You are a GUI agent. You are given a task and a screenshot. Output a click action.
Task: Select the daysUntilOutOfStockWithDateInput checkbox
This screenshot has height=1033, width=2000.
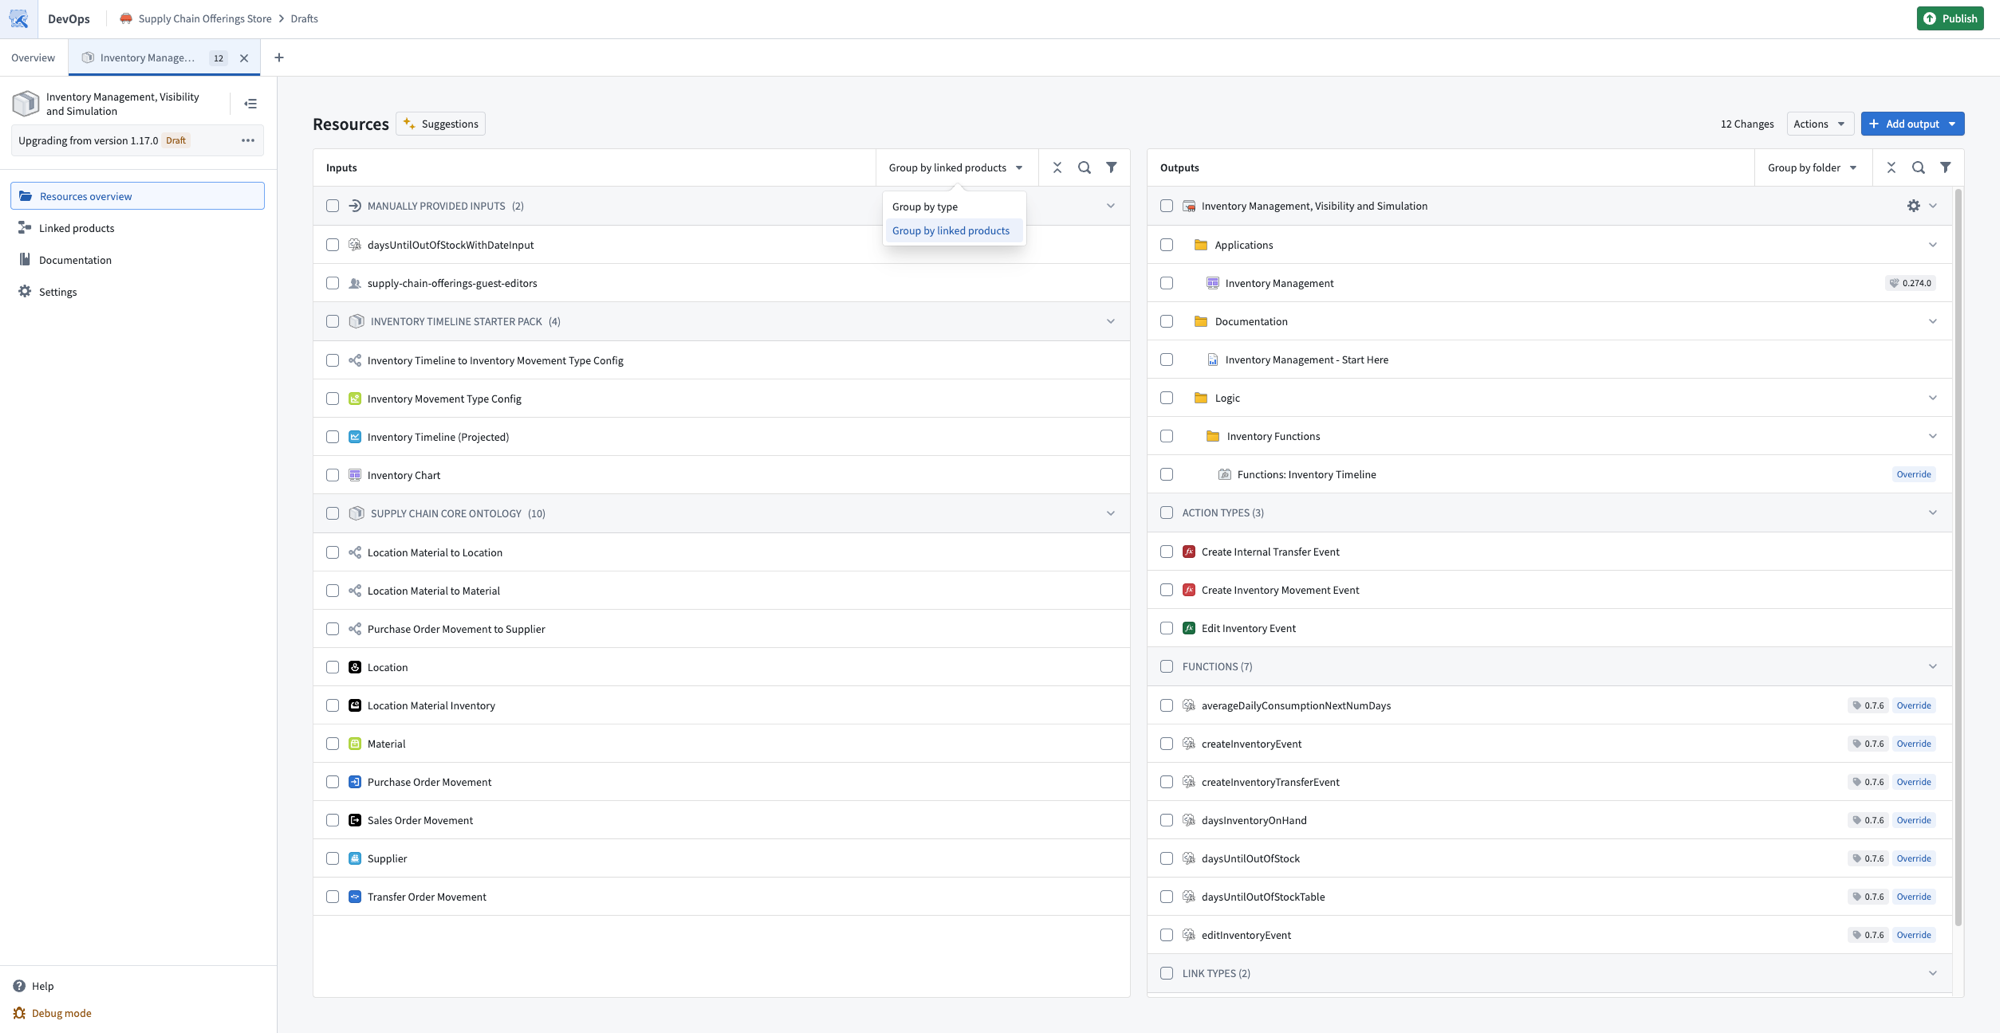[333, 245]
